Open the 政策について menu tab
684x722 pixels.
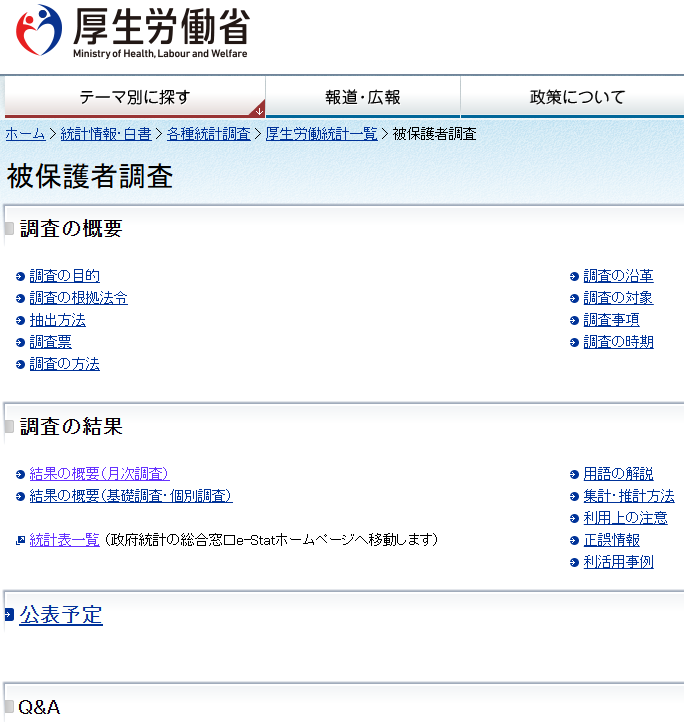577,97
